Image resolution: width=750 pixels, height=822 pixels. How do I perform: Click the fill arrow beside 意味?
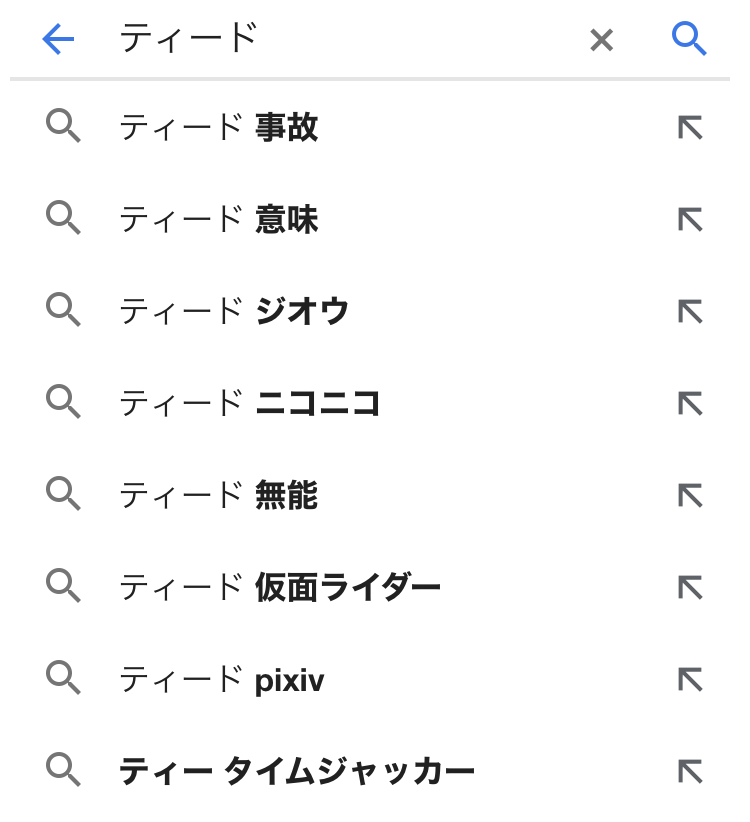690,219
